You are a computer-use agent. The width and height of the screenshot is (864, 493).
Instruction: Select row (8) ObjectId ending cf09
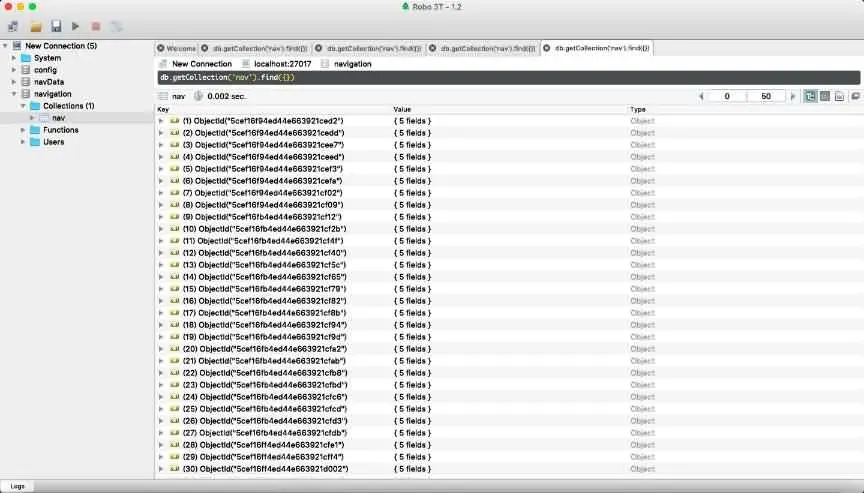tap(263, 205)
